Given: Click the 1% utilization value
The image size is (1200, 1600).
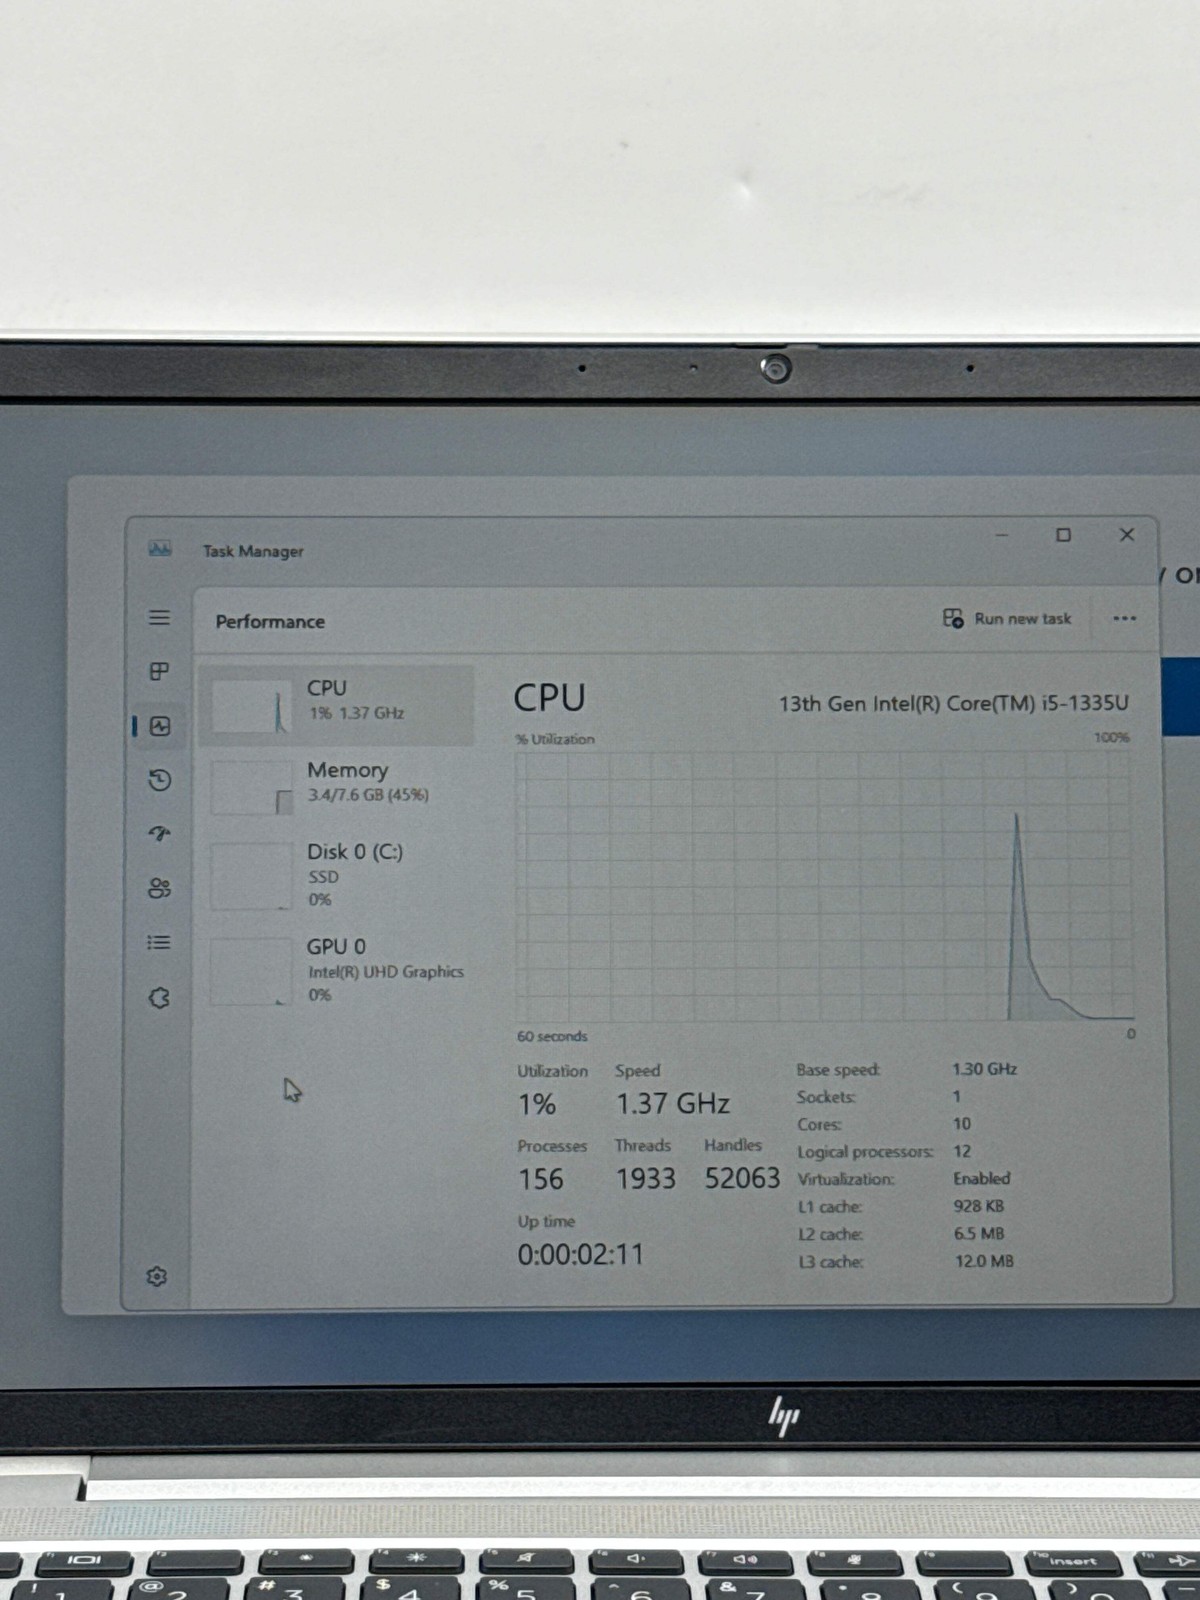Looking at the screenshot, I should pos(536,1104).
